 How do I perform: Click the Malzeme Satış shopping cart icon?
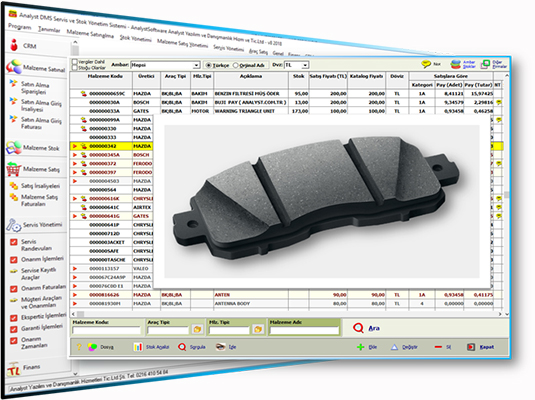pyautogui.click(x=14, y=169)
